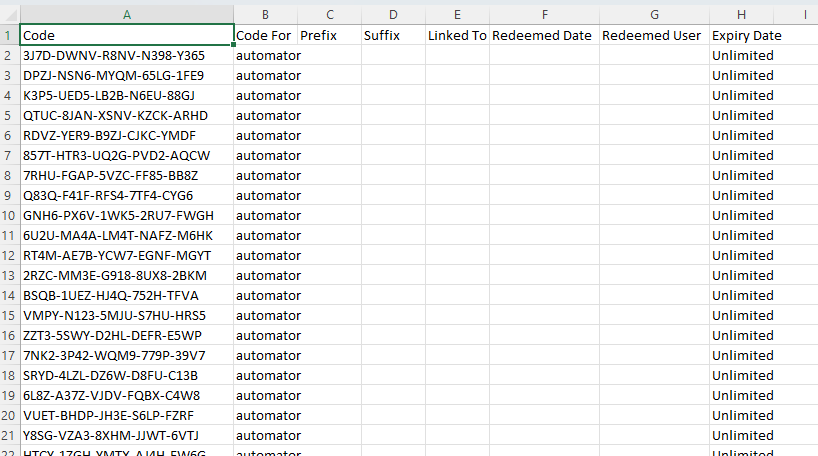The width and height of the screenshot is (818, 456).
Task: Select the "Linked To" header cell
Action: click(x=457, y=35)
